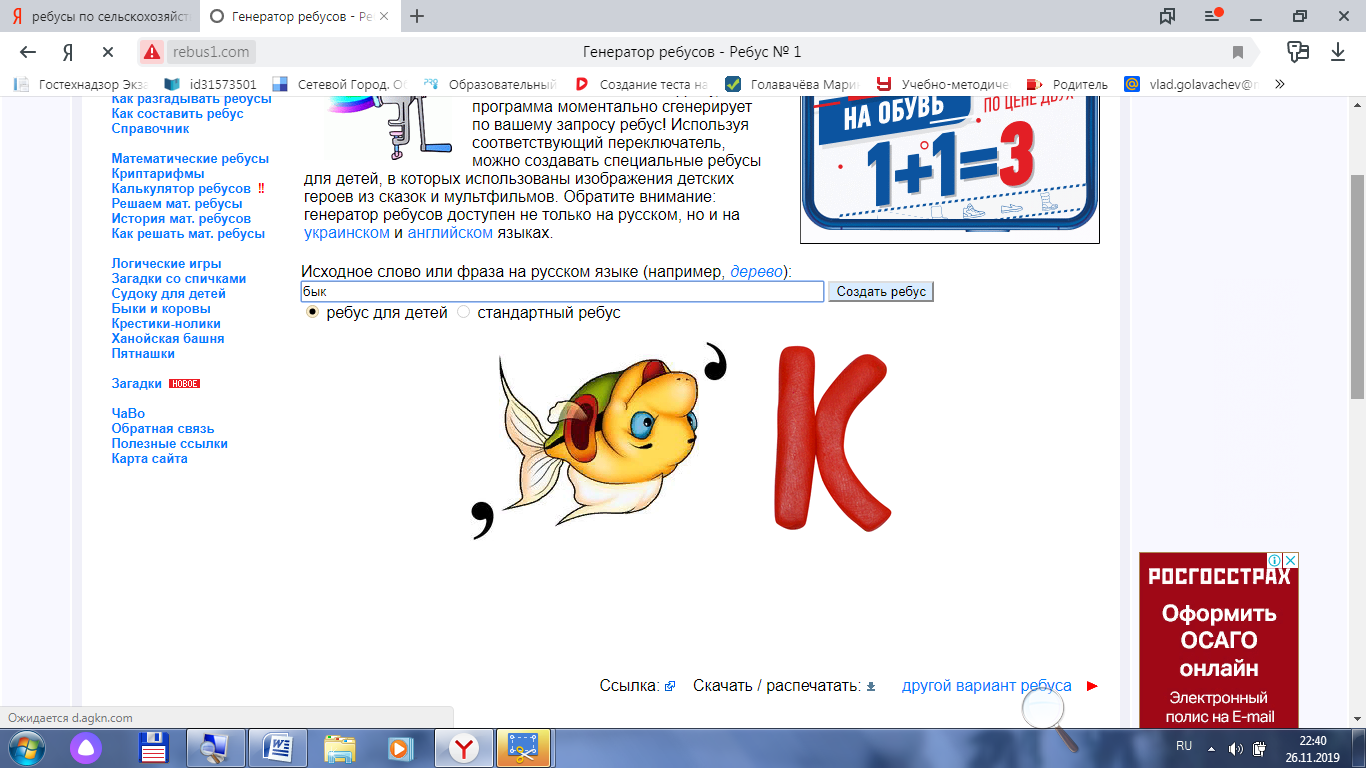Open 'Загадки' new section link
Screen dimensions: 1366x768
pyautogui.click(x=136, y=384)
